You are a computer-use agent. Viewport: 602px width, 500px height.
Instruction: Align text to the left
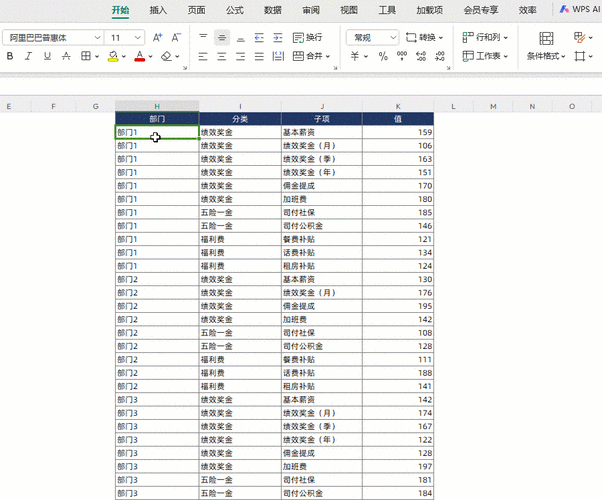coord(203,56)
